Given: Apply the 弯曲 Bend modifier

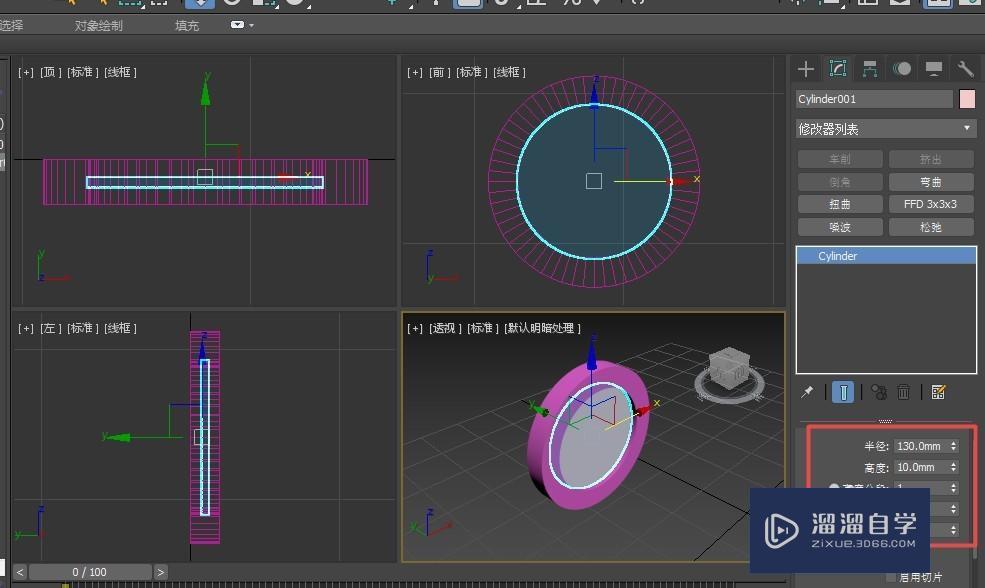Looking at the screenshot, I should pos(930,181).
